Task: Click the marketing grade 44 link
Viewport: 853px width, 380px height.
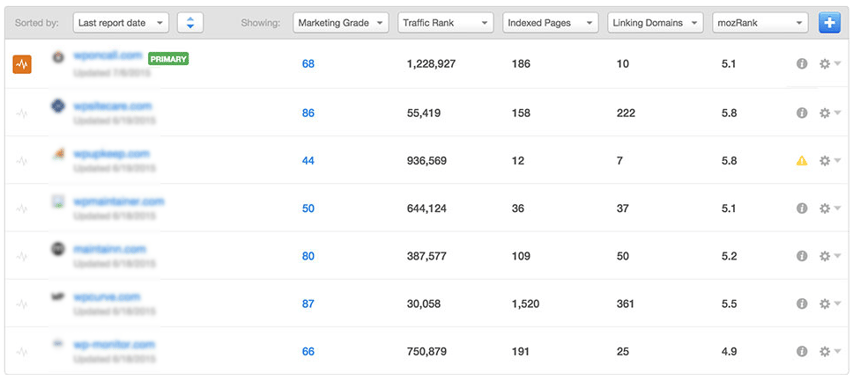Action: tap(308, 161)
